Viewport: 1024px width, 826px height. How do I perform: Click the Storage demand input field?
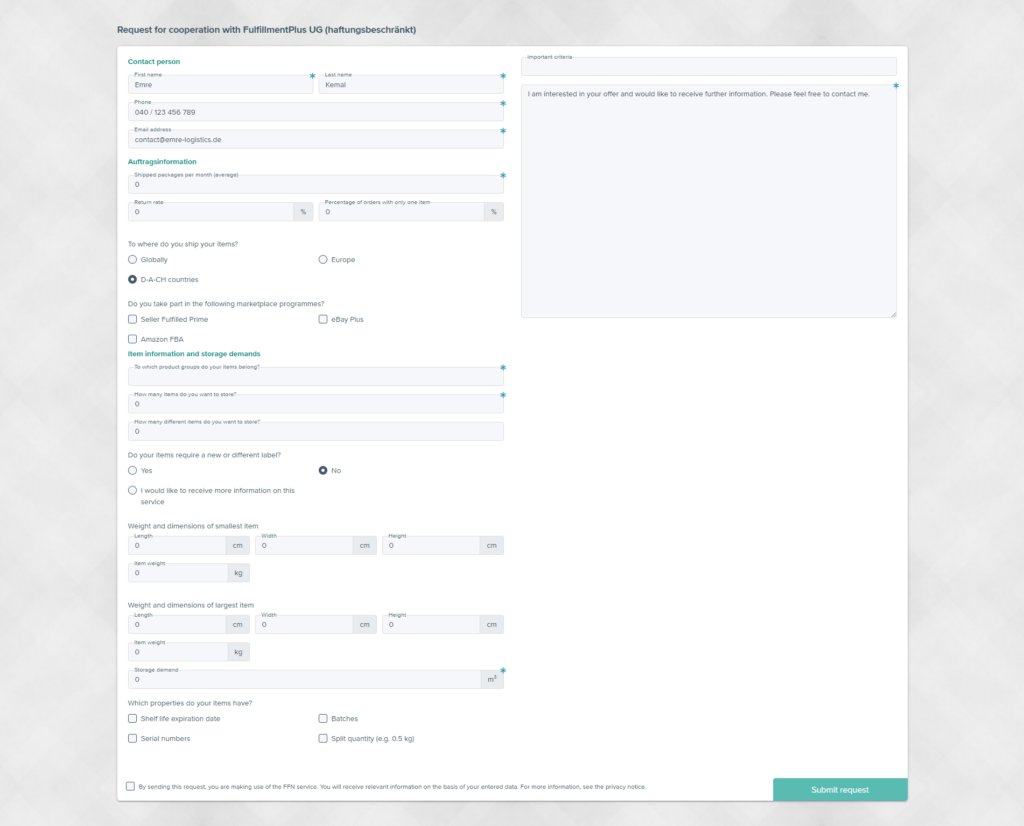300,678
